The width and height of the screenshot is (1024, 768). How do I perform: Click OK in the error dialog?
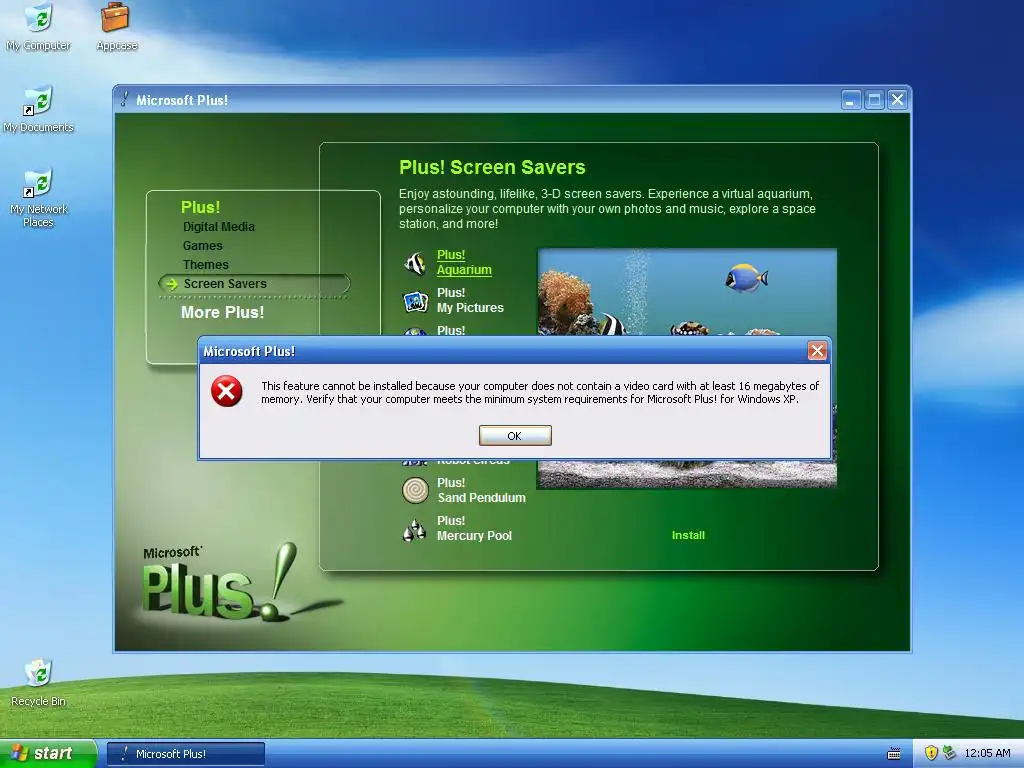515,436
